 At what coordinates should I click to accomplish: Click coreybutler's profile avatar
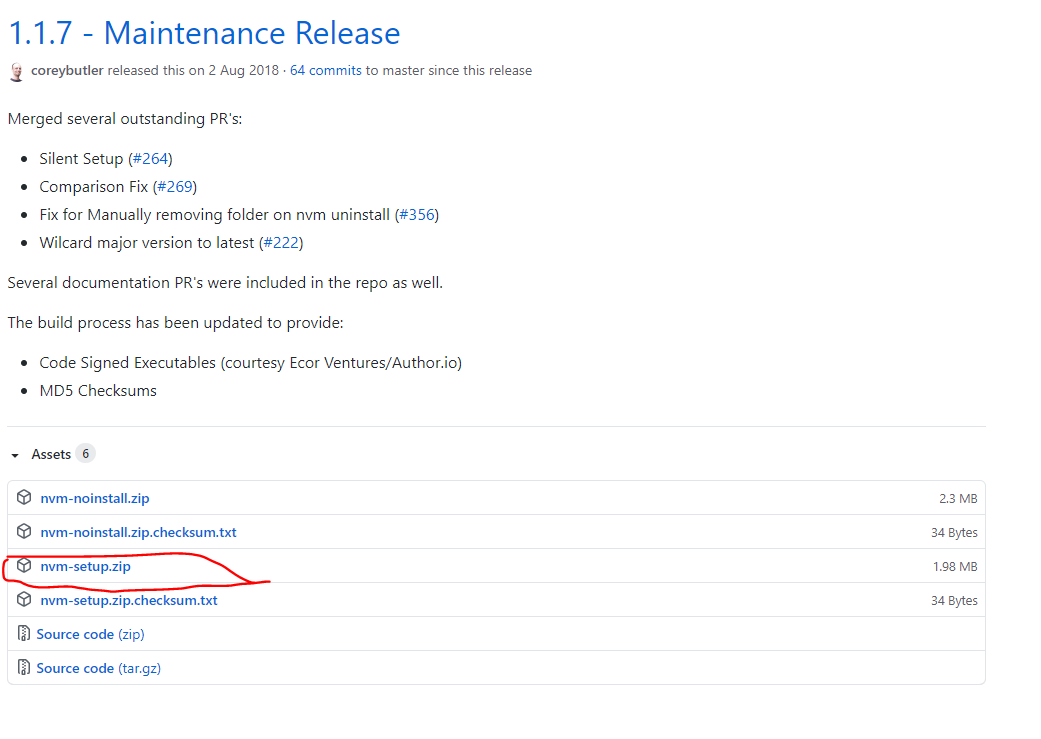click(16, 71)
